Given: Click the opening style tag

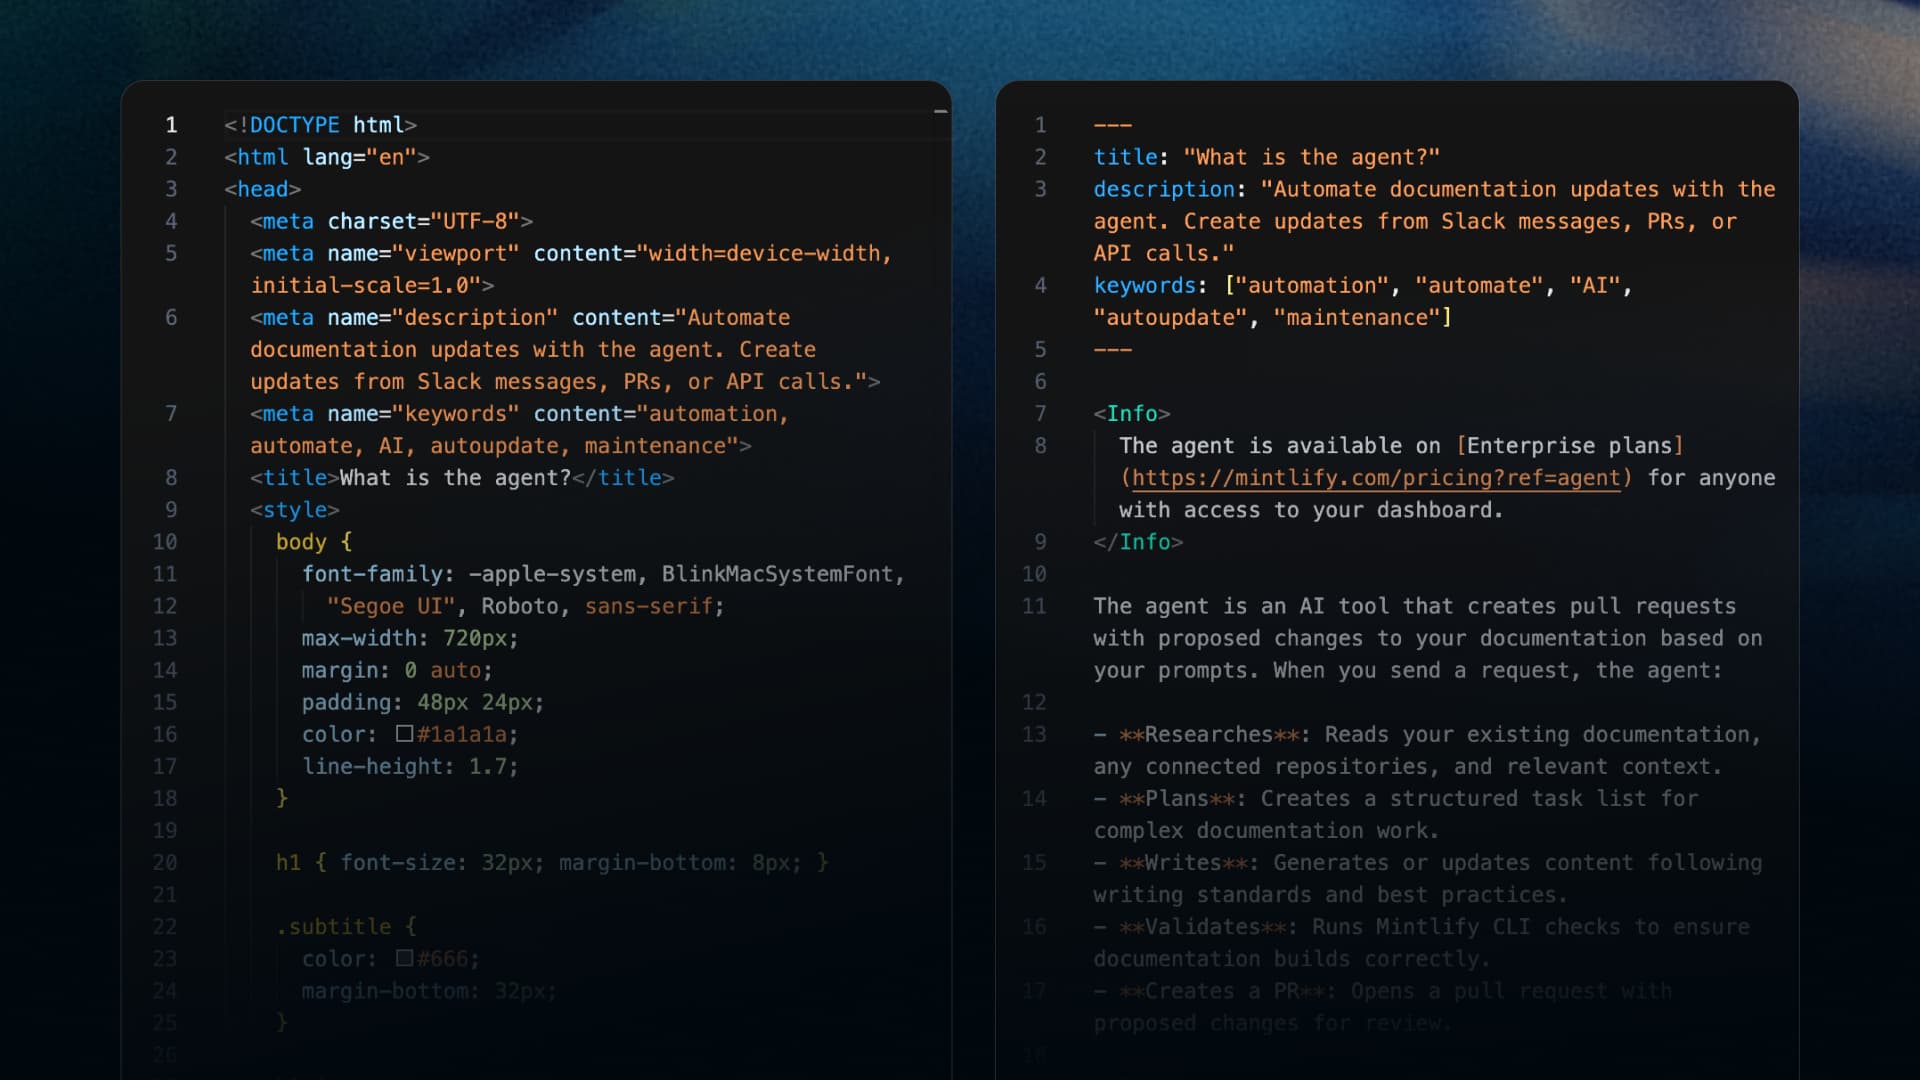Looking at the screenshot, I should [296, 509].
